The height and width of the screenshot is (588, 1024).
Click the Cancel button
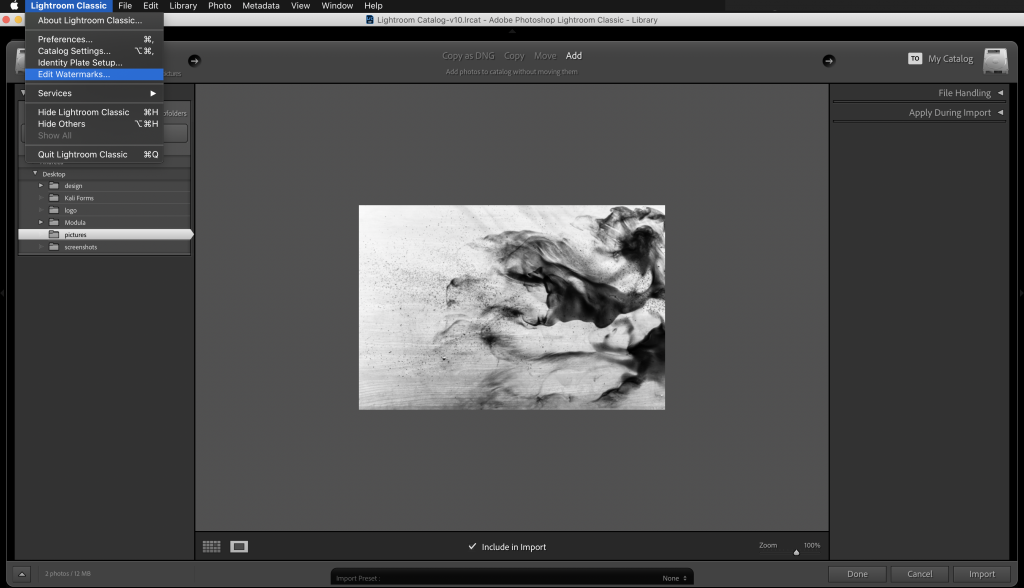[920, 574]
